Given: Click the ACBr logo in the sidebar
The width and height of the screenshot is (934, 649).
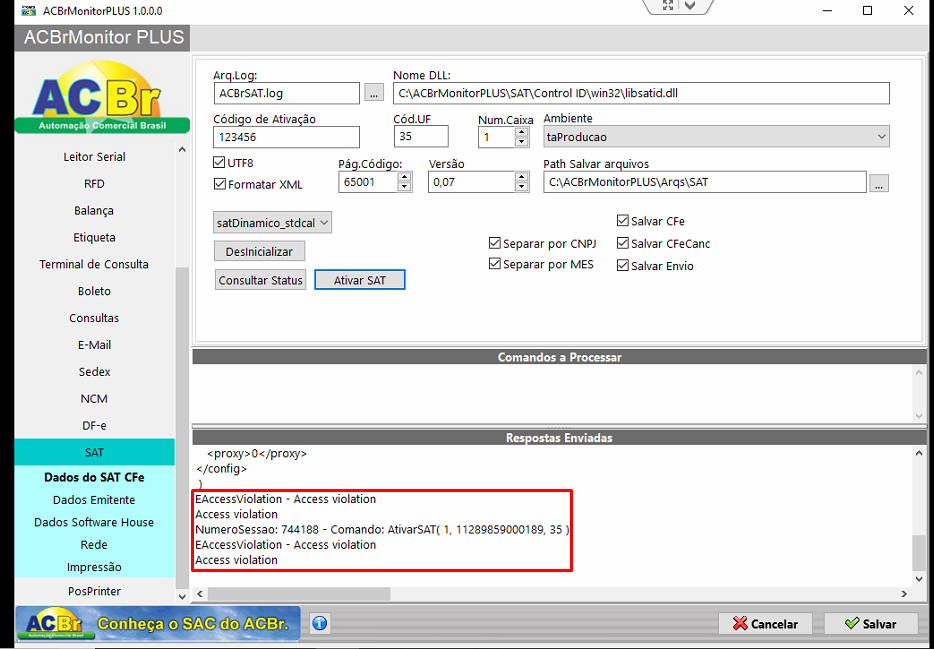Looking at the screenshot, I should point(102,98).
